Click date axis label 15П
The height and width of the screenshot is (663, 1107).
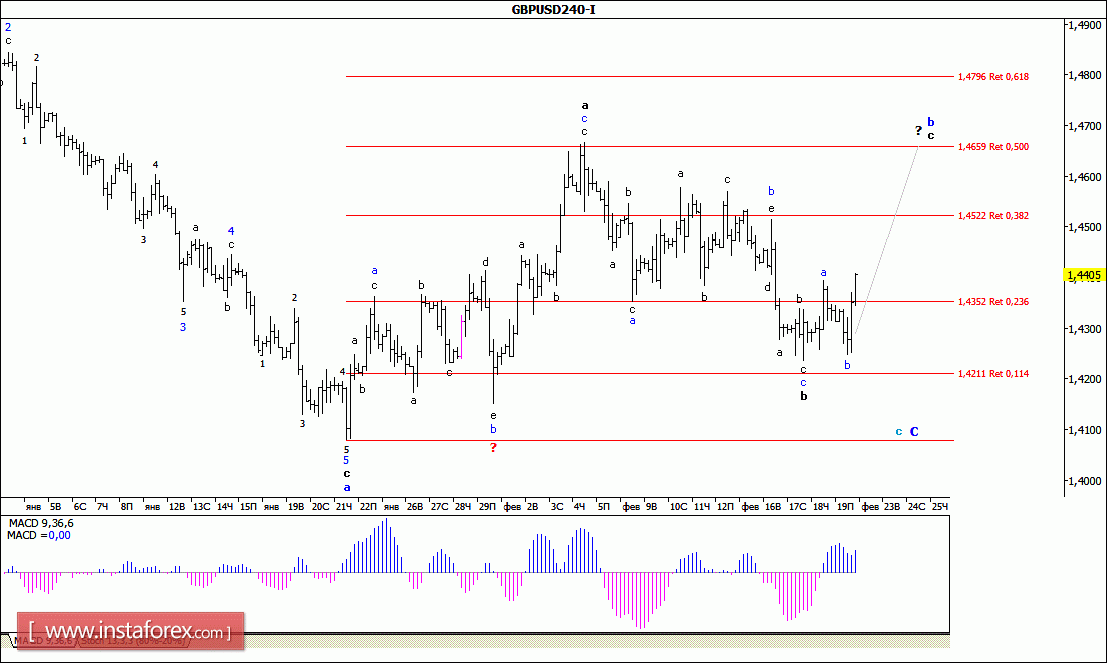pos(248,506)
